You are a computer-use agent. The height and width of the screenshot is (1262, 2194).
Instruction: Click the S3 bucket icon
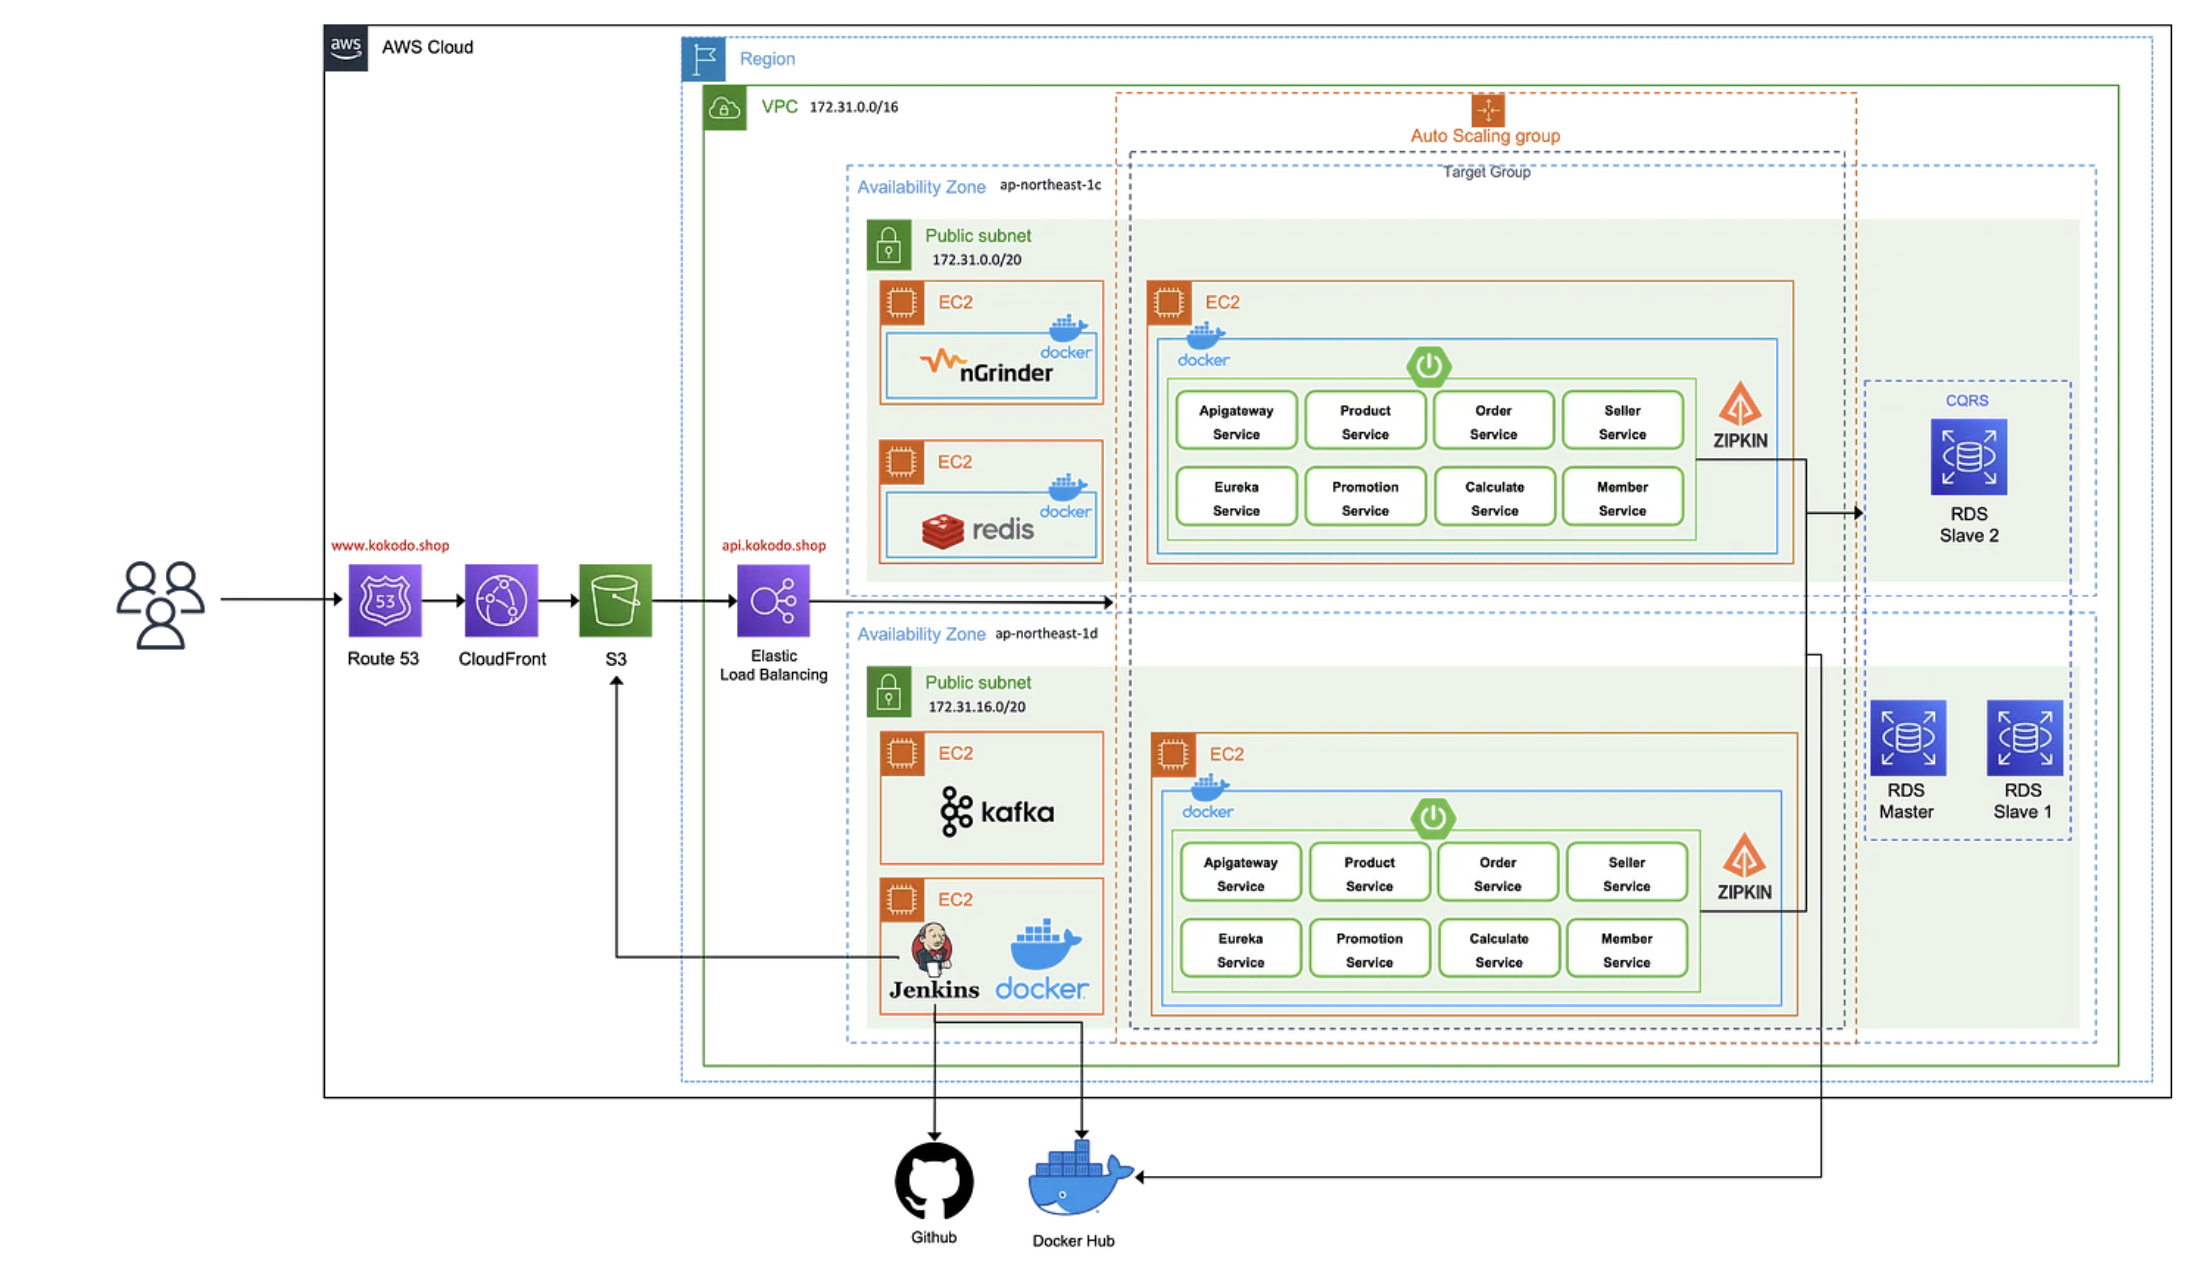(x=615, y=600)
